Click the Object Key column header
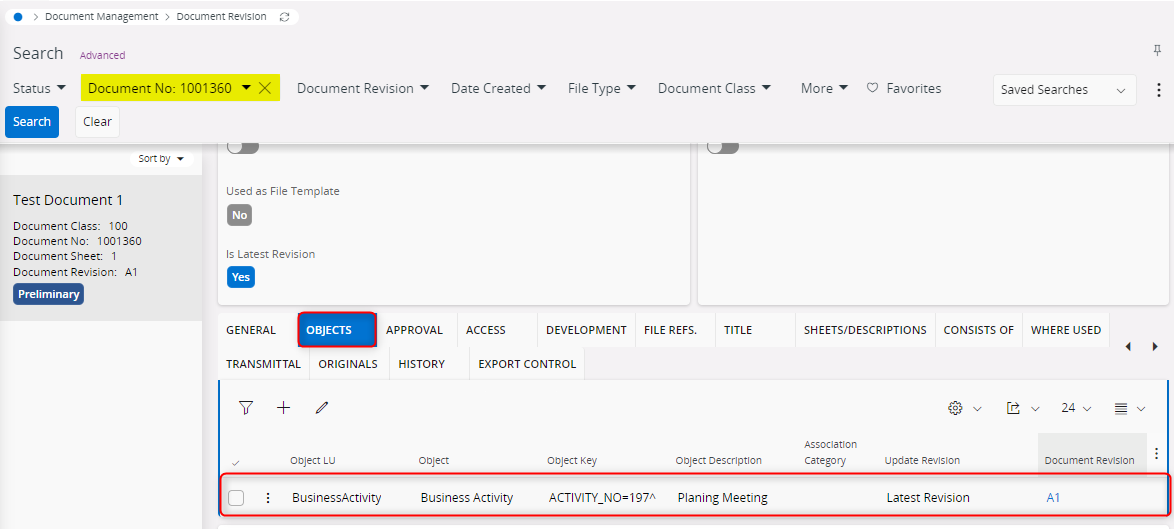 coord(572,460)
